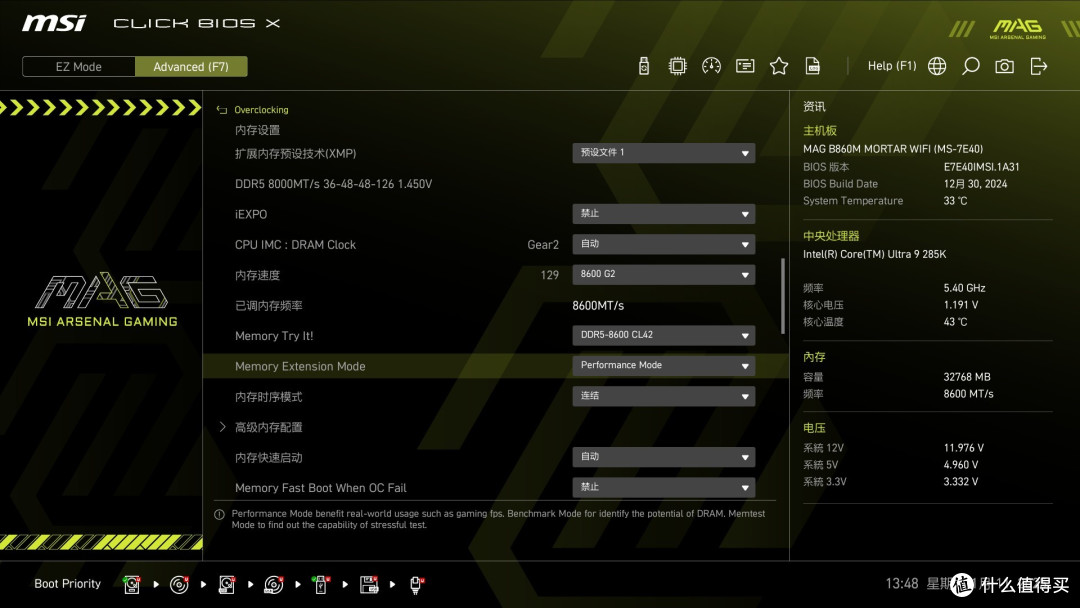Screen dimensions: 1080x608
Task: Open search with the magnifier icon
Action: point(971,66)
